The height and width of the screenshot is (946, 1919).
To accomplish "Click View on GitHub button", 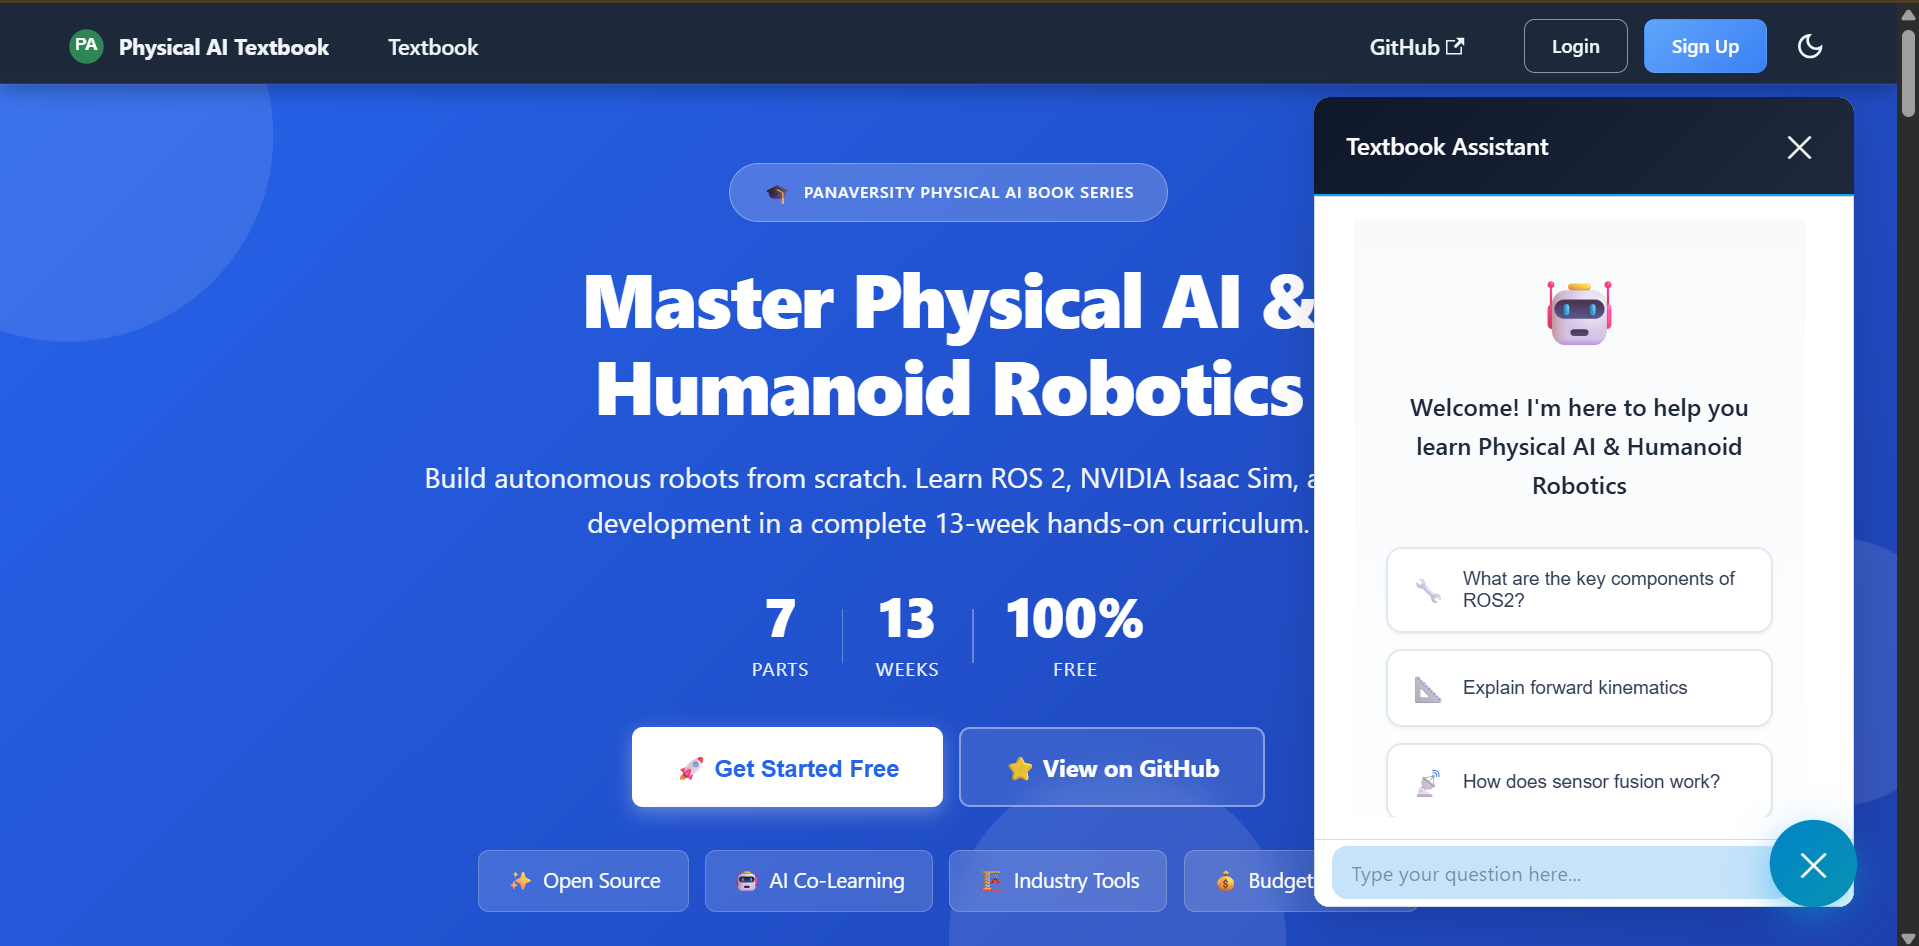I will tap(1111, 767).
